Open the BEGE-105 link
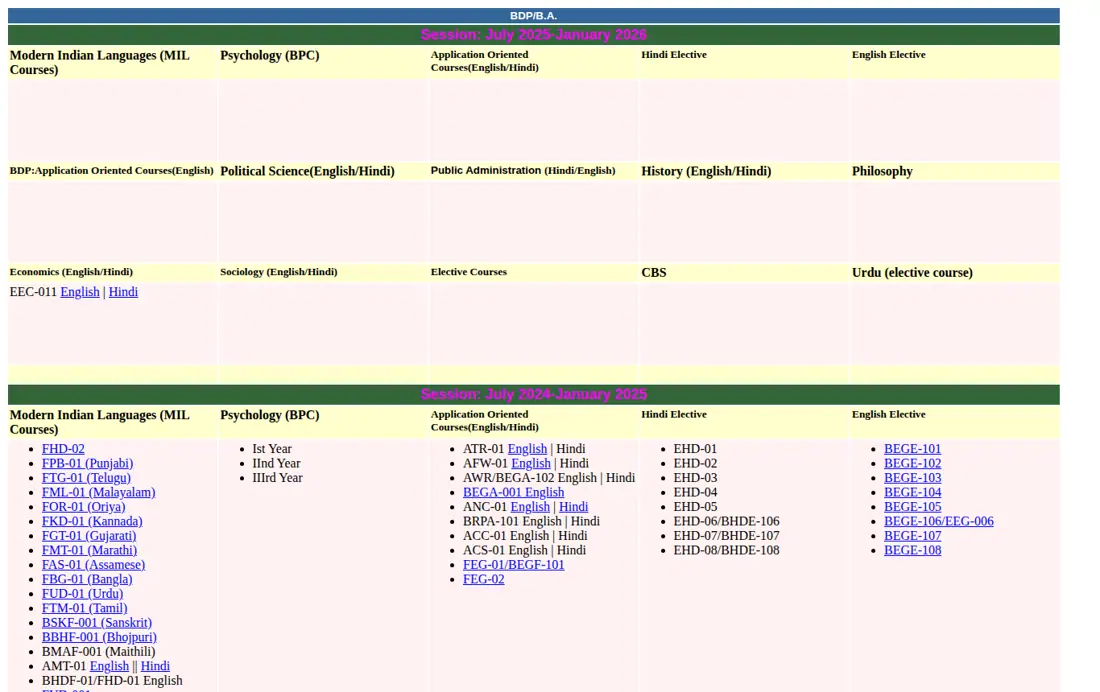The height and width of the screenshot is (692, 1100). point(913,507)
